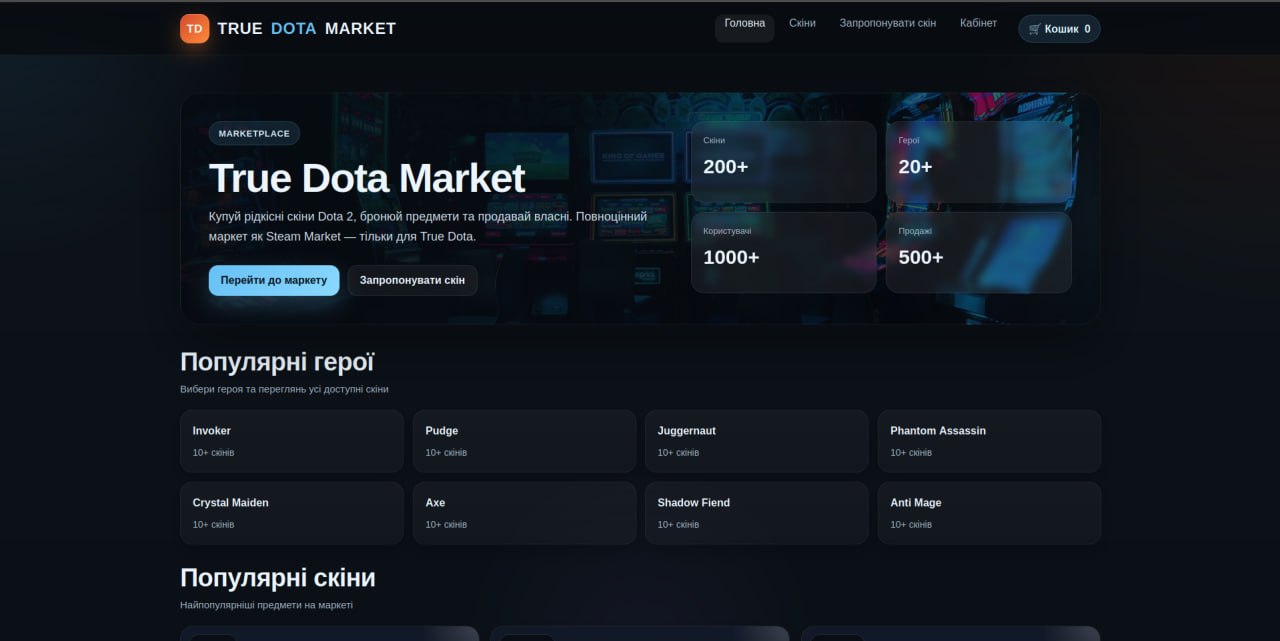Click the True Dota Market hero heading

click(367, 179)
